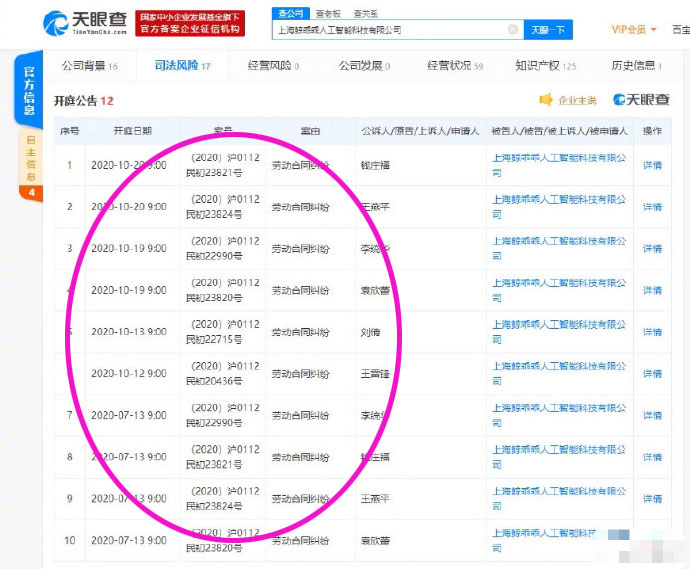Click plaintiff 王燕平 in row 9
The height and width of the screenshot is (569, 690).
[x=375, y=499]
